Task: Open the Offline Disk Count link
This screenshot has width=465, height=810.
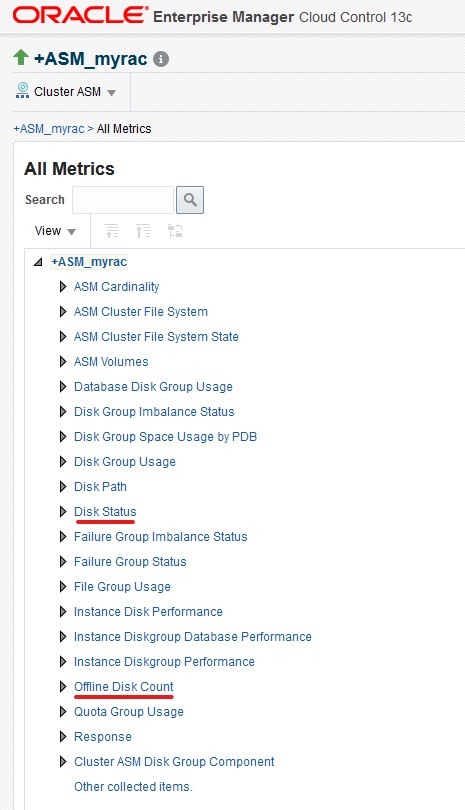Action: pyautogui.click(x=123, y=687)
